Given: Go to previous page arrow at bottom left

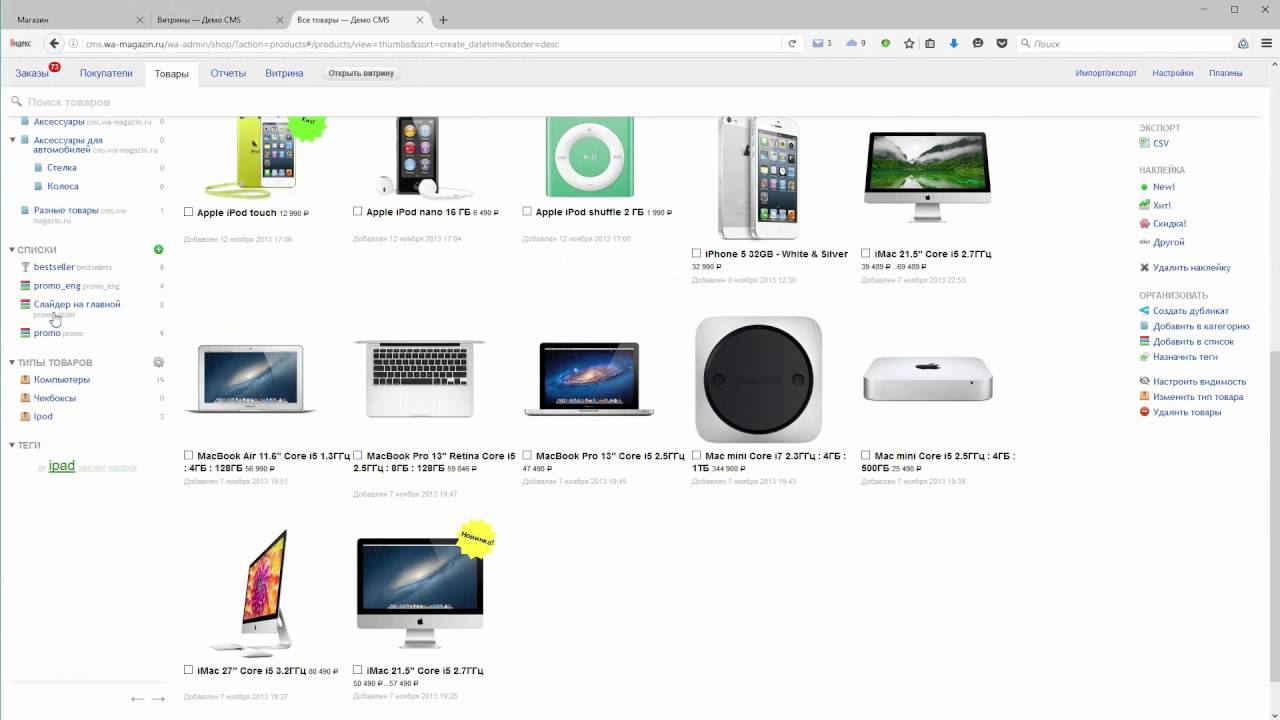Looking at the screenshot, I should click(x=137, y=699).
